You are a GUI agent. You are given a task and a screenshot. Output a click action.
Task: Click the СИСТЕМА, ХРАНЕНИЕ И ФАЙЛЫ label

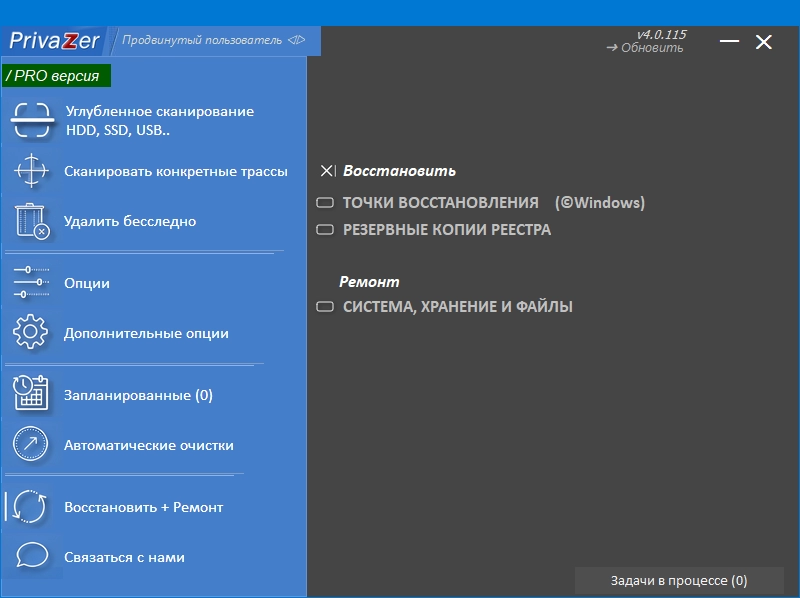tap(458, 307)
